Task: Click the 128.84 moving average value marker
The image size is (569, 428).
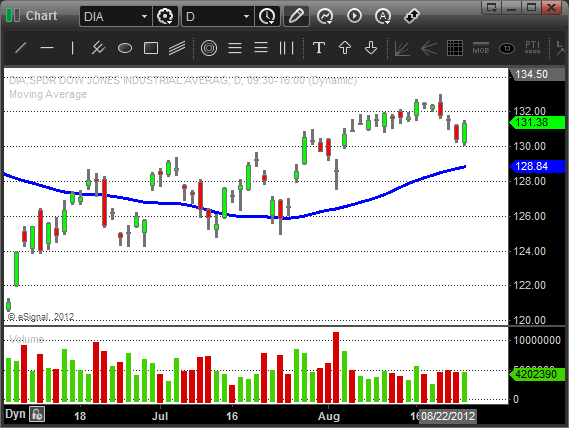Action: click(537, 166)
